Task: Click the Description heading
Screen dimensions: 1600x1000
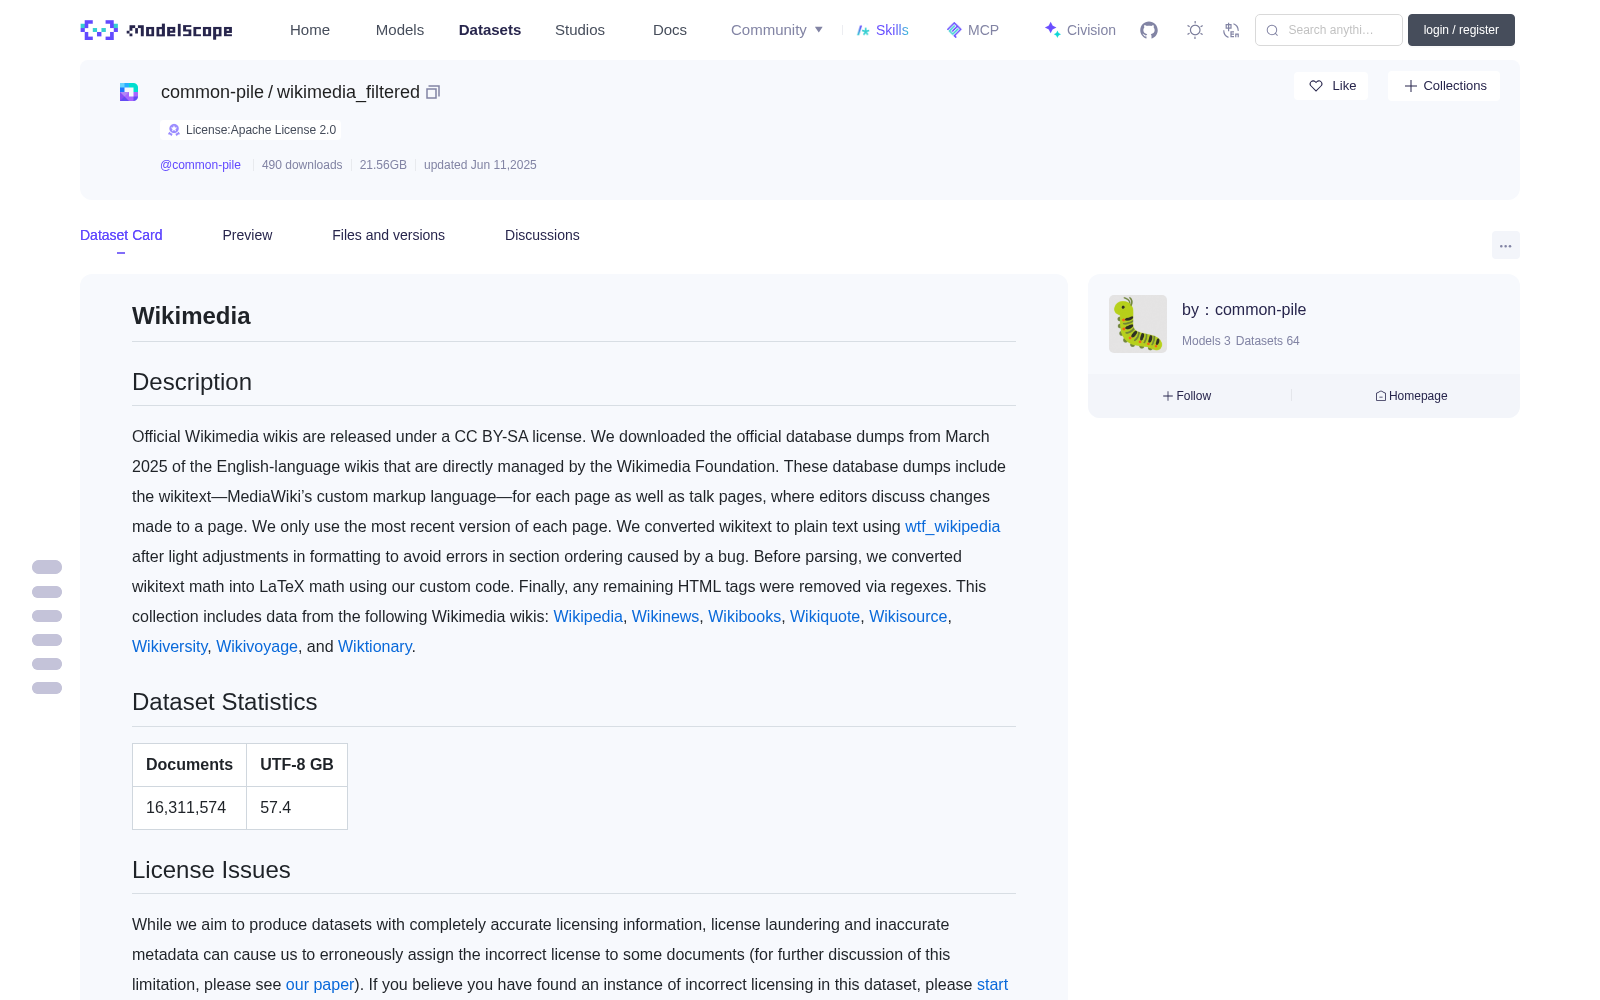Action: point(192,382)
